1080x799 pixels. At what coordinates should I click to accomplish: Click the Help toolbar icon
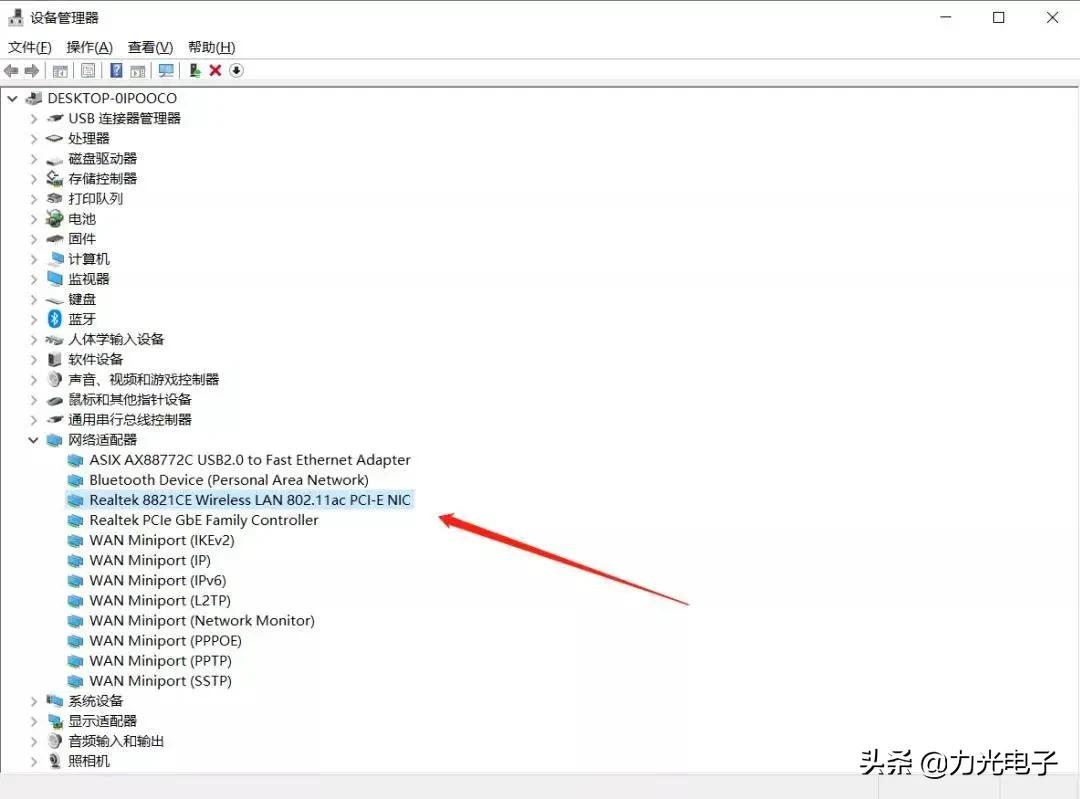click(x=117, y=70)
